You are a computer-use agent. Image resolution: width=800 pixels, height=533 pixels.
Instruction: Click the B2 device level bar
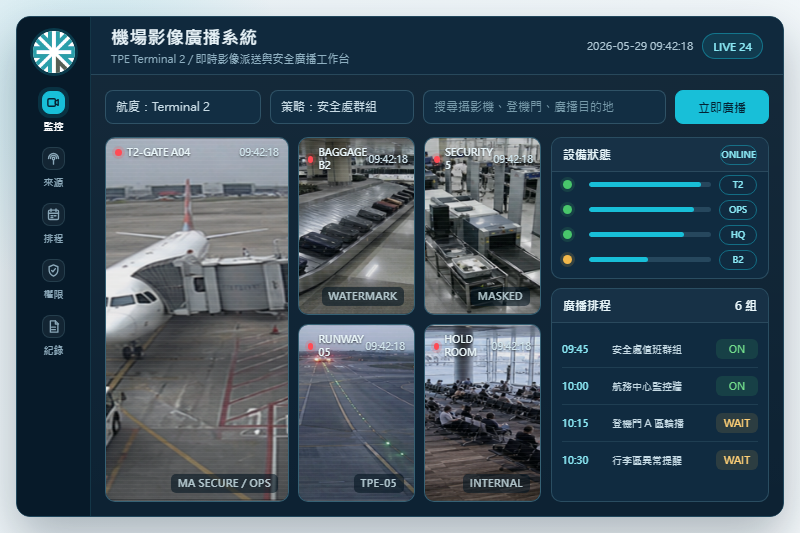point(649,260)
